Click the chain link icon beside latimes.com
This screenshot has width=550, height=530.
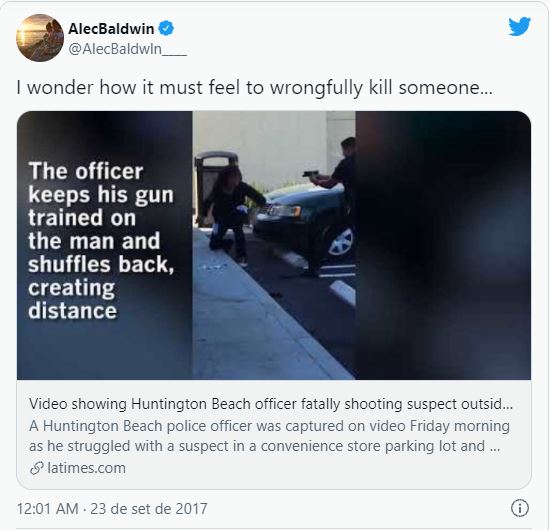tap(37, 468)
